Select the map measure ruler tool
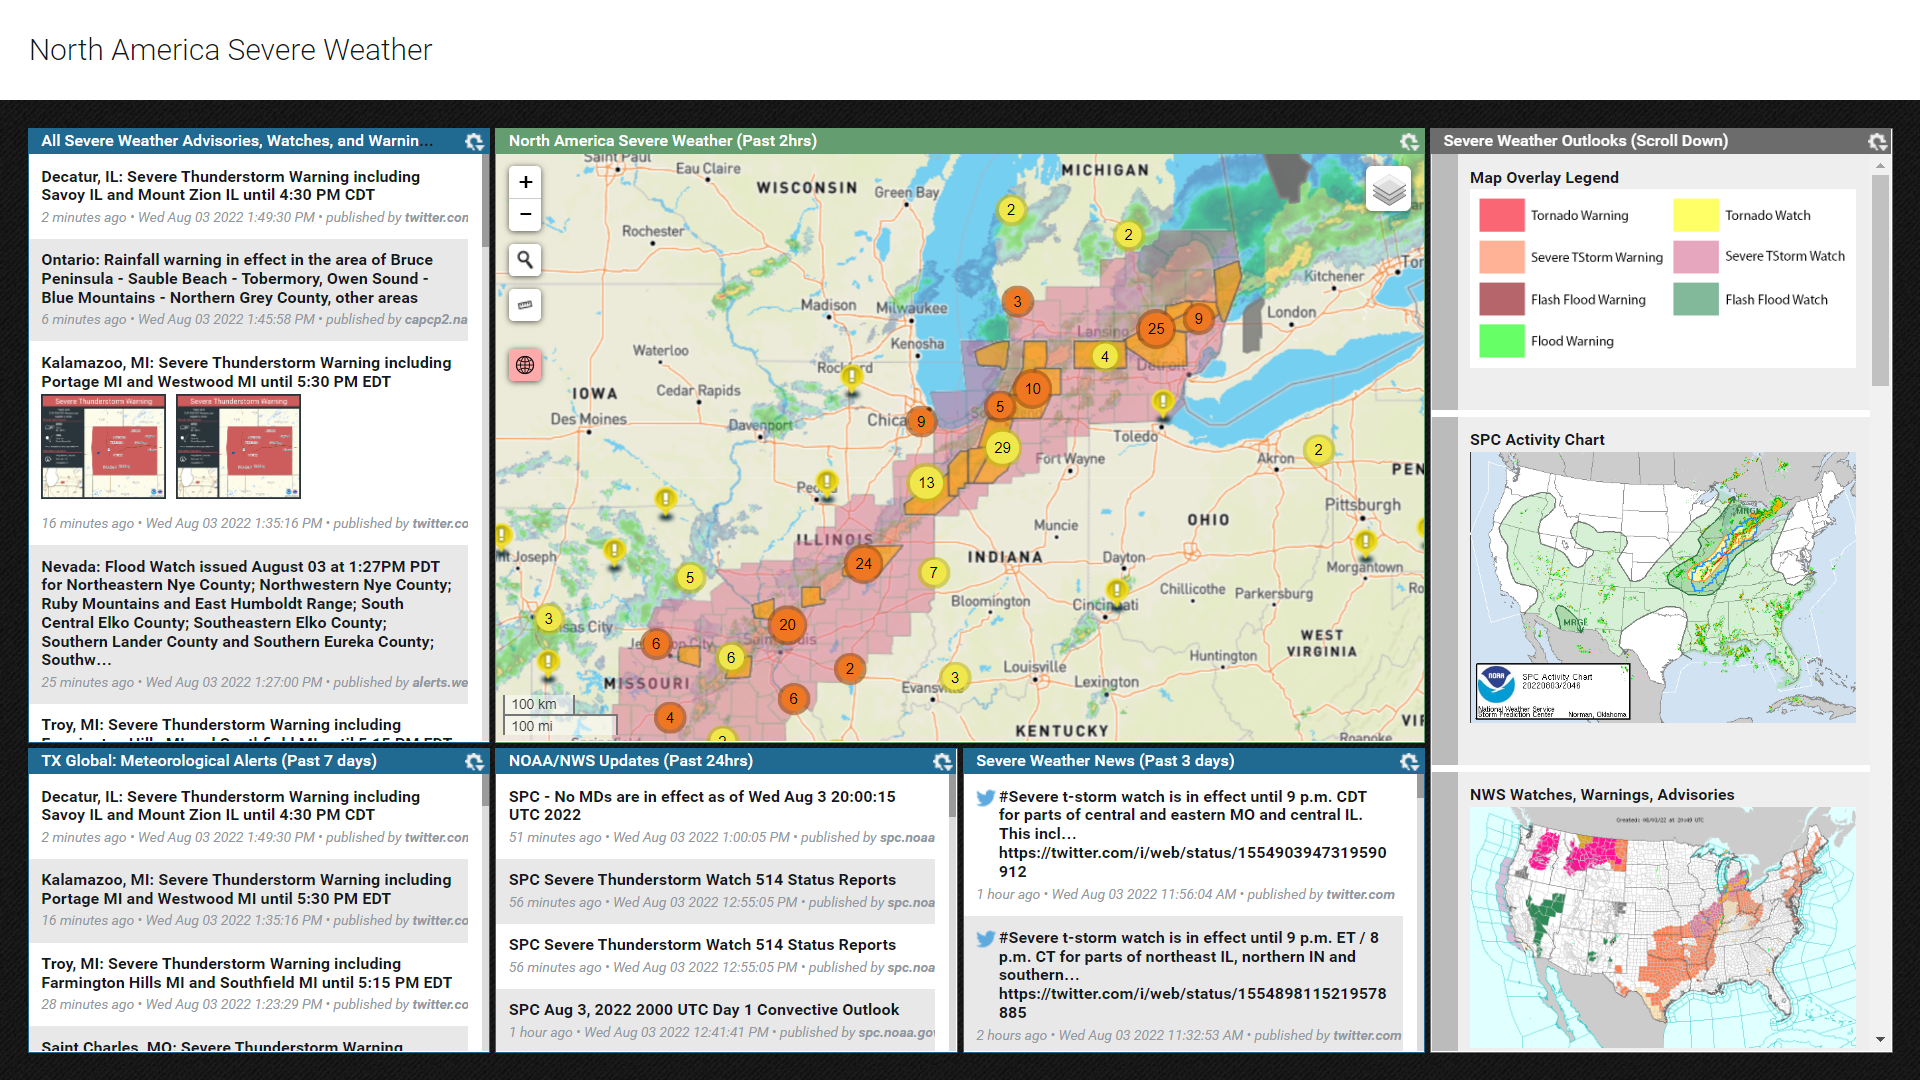This screenshot has height=1080, width=1920. 525,305
